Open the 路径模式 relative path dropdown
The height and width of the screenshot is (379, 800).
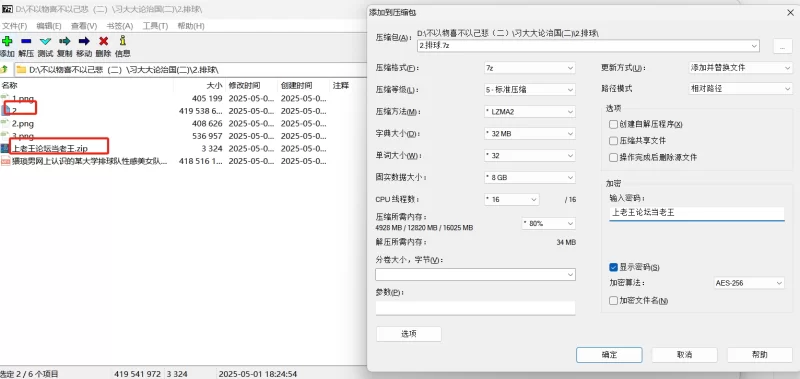pyautogui.click(x=740, y=89)
